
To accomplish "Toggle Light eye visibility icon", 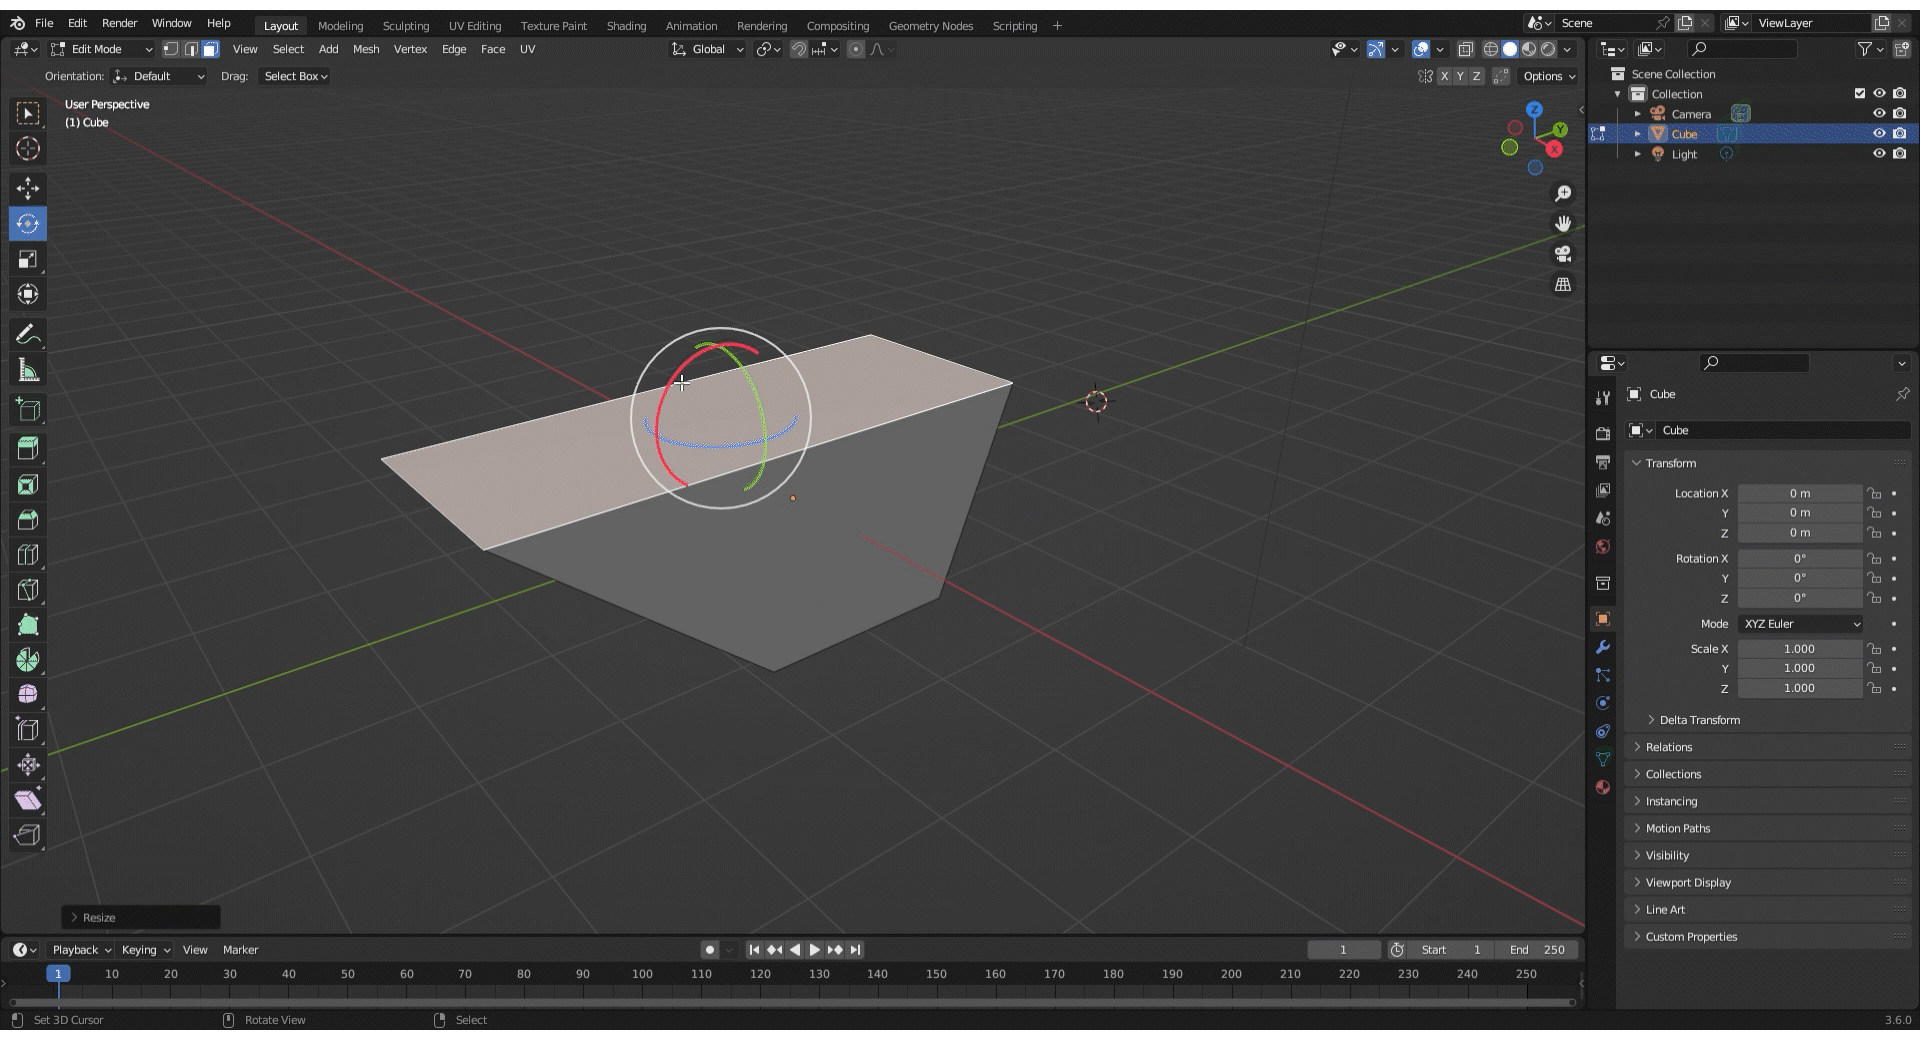I will (1879, 154).
